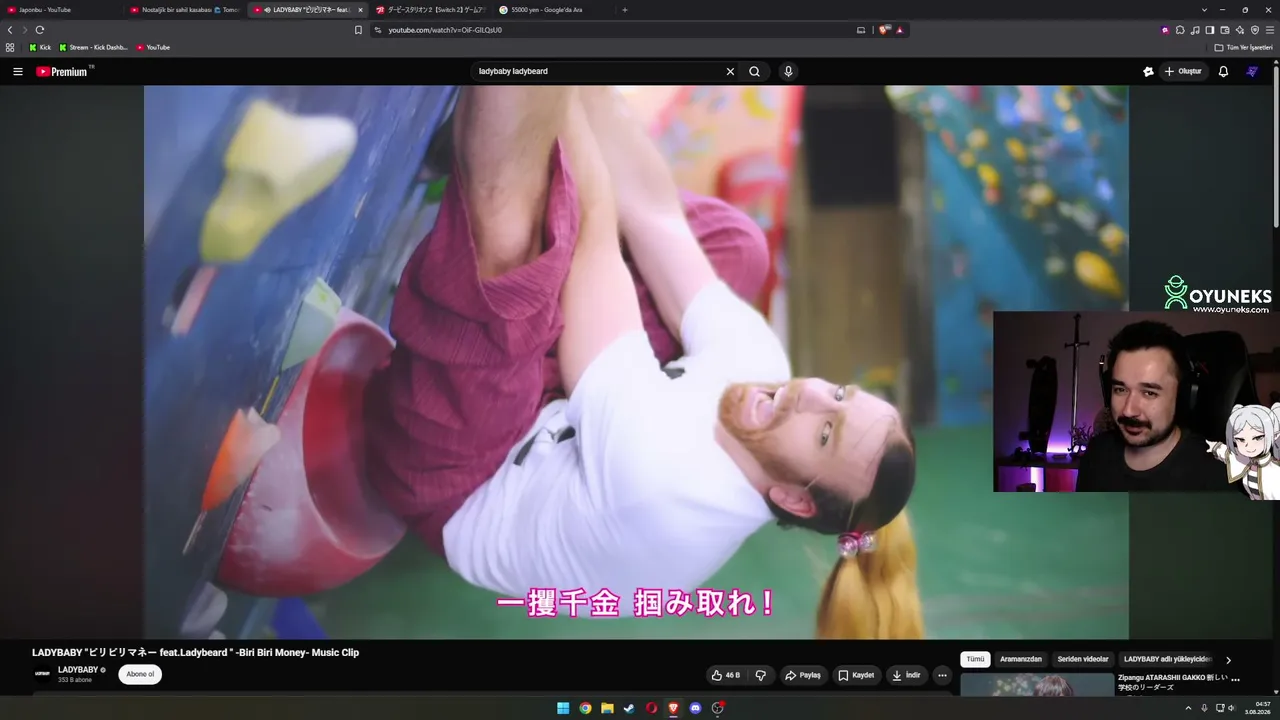Viewport: 1280px width, 720px height.
Task: Open the Oluştur create menu
Action: (x=1182, y=72)
